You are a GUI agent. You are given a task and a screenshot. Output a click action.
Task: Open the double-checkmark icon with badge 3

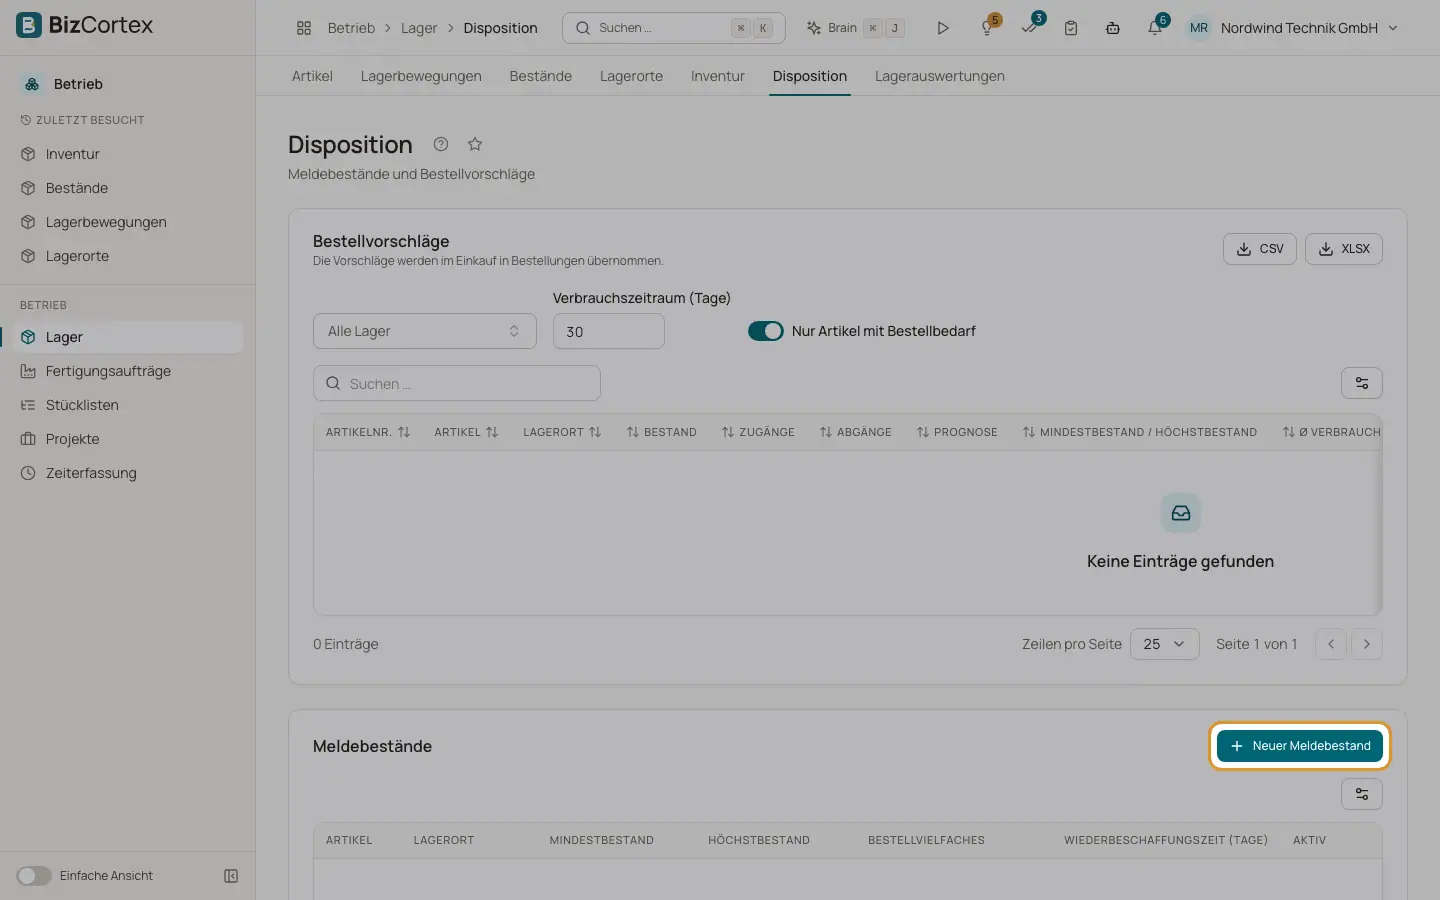click(1030, 27)
